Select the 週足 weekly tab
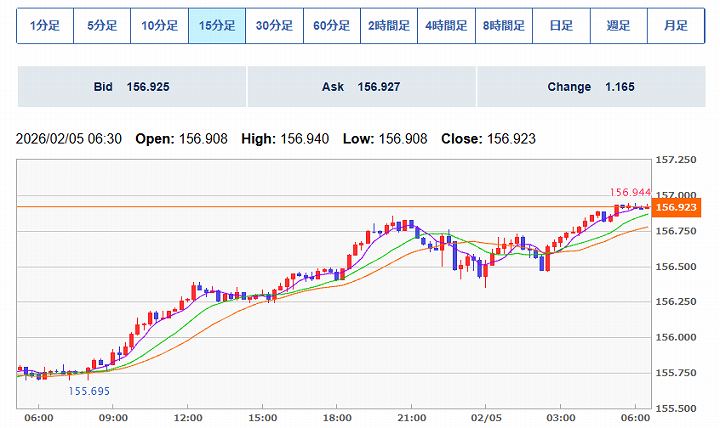The height and width of the screenshot is (428, 720). (x=617, y=26)
